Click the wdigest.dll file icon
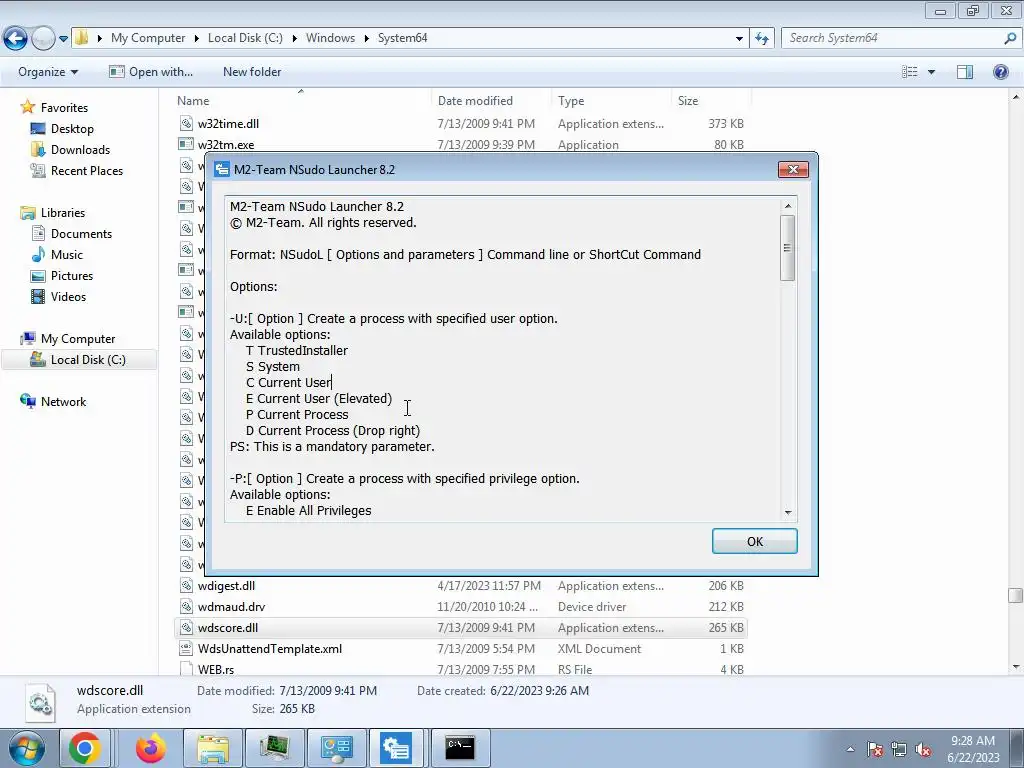1024x768 pixels. click(186, 586)
